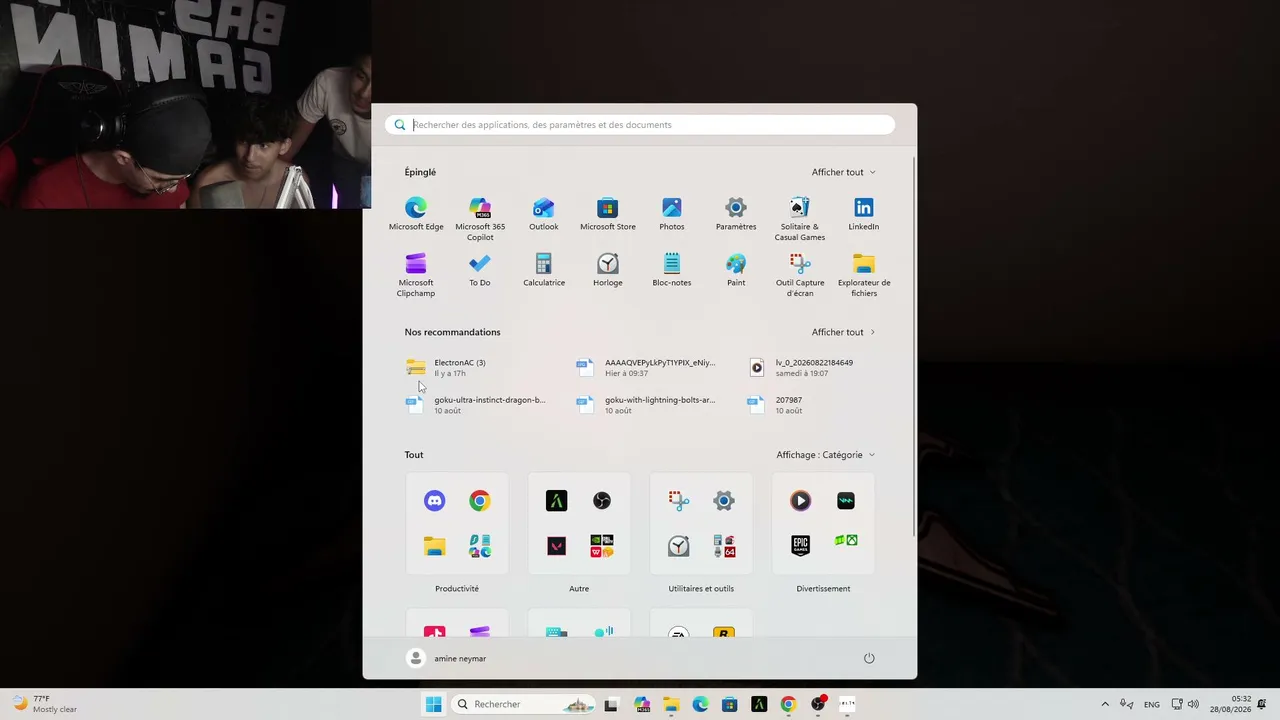Start Solitaire & Casual Games

click(800, 219)
